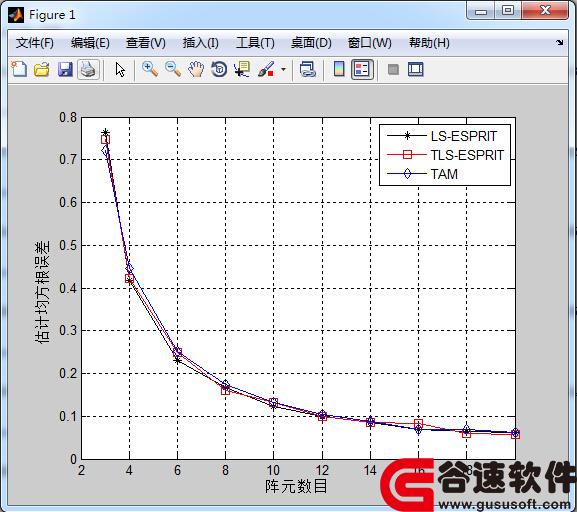
Task: Maximize the Figure 1 window
Action: (x=508, y=11)
